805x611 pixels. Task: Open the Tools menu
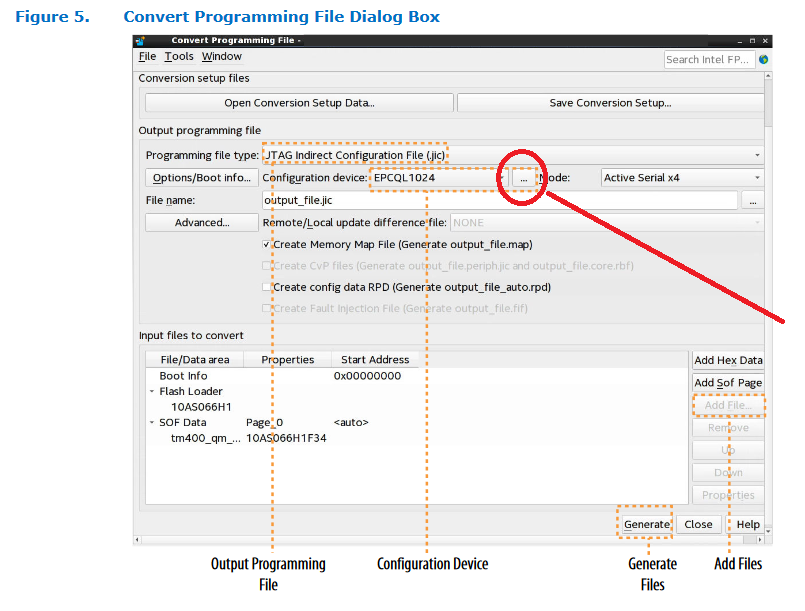tap(179, 56)
